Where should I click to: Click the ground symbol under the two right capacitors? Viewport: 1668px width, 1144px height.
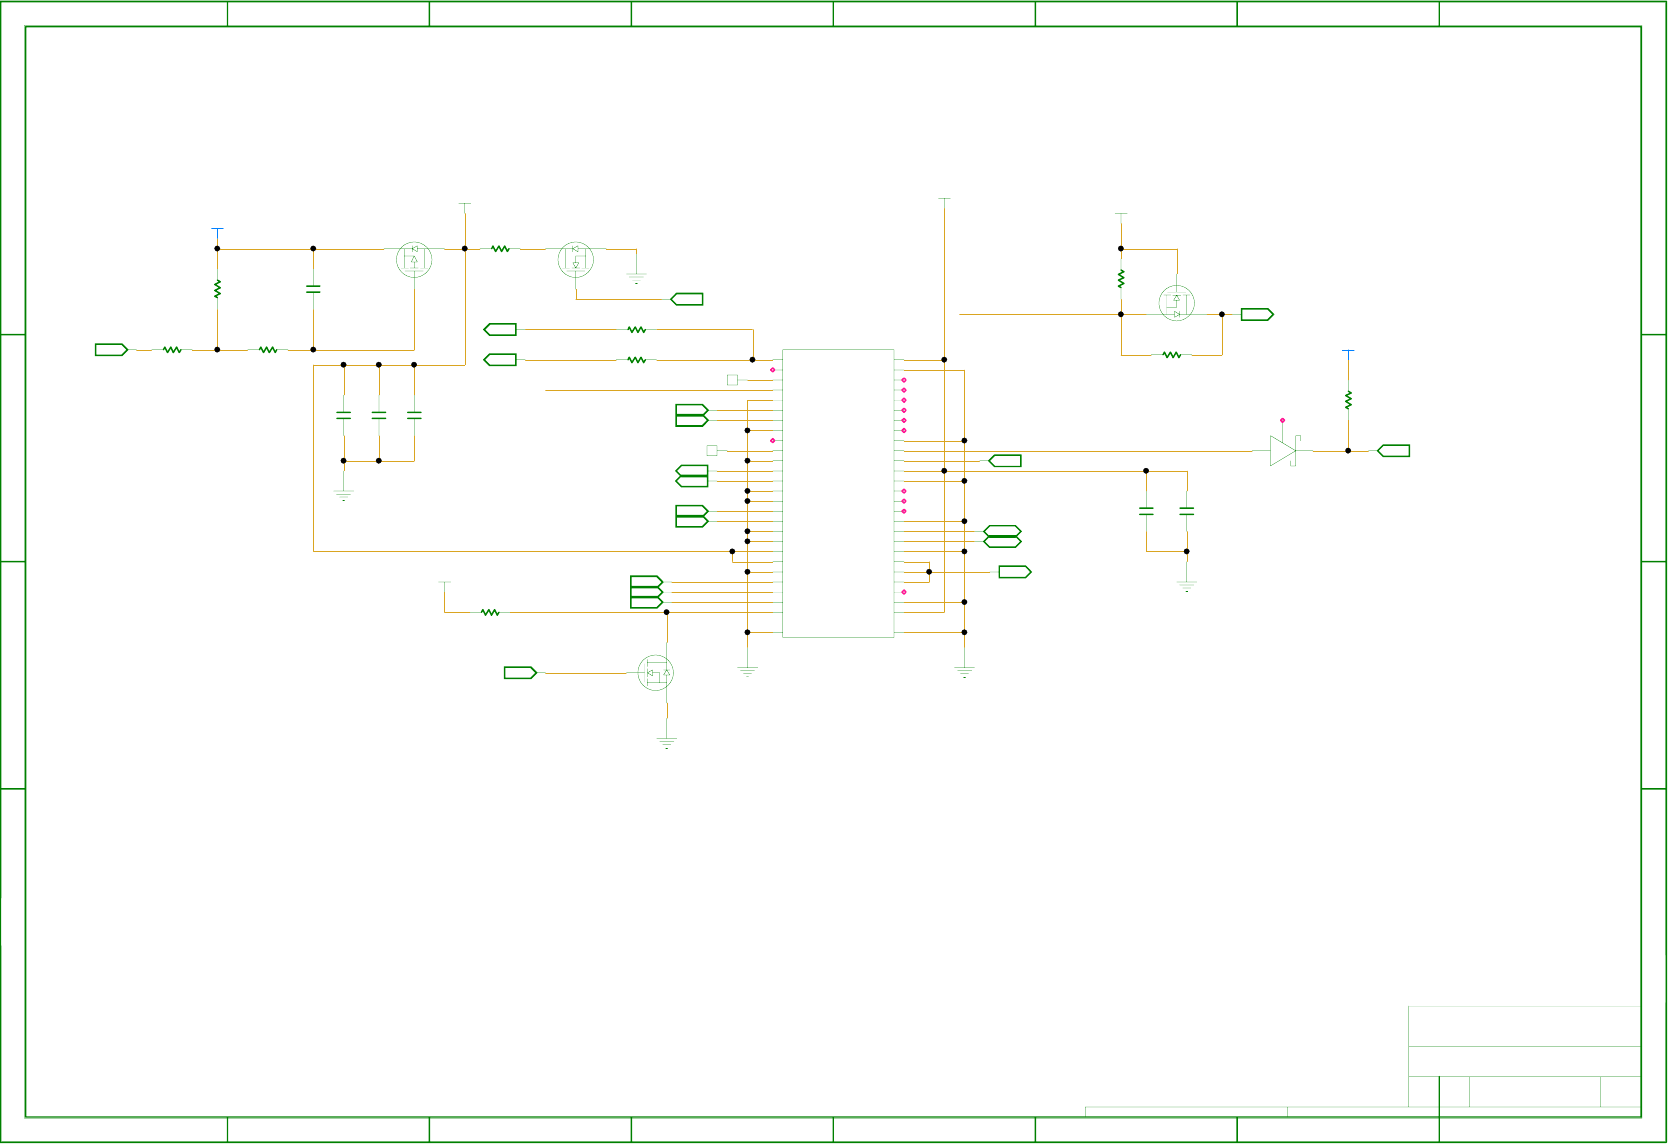point(1187,586)
